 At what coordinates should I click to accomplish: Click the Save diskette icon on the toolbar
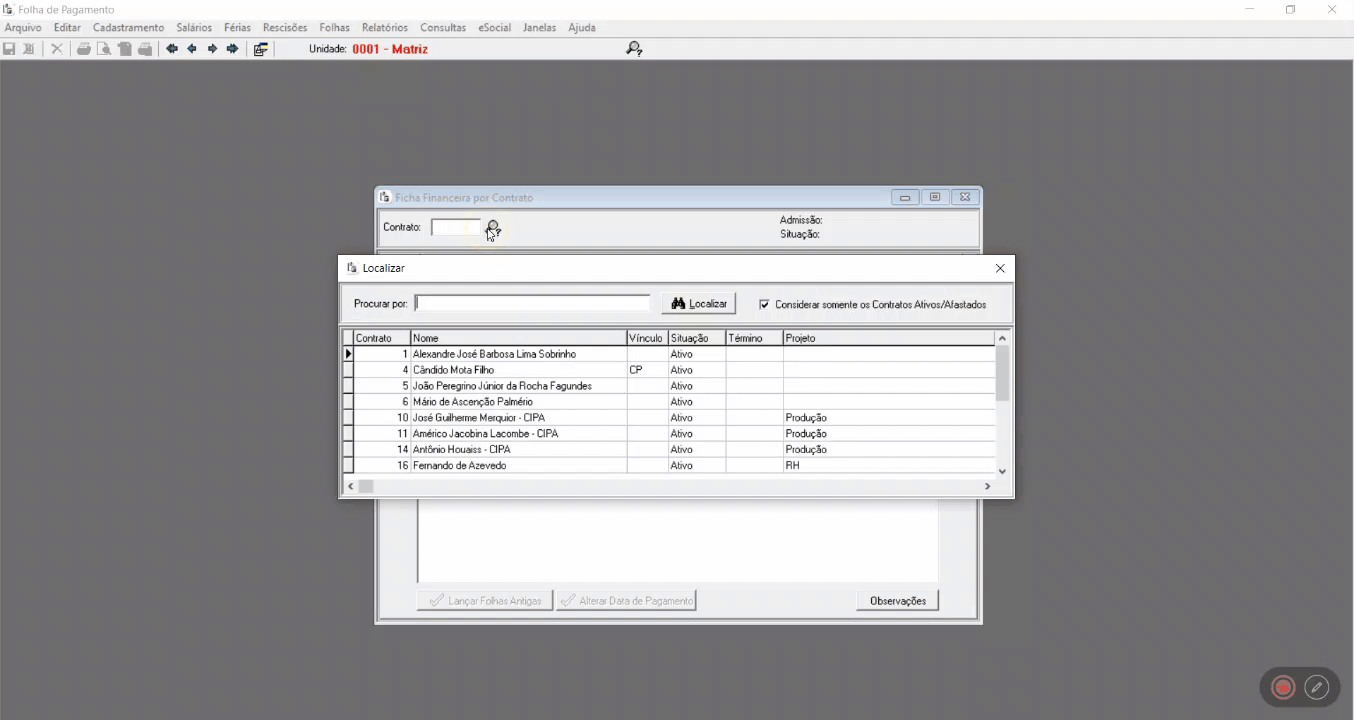click(x=10, y=48)
